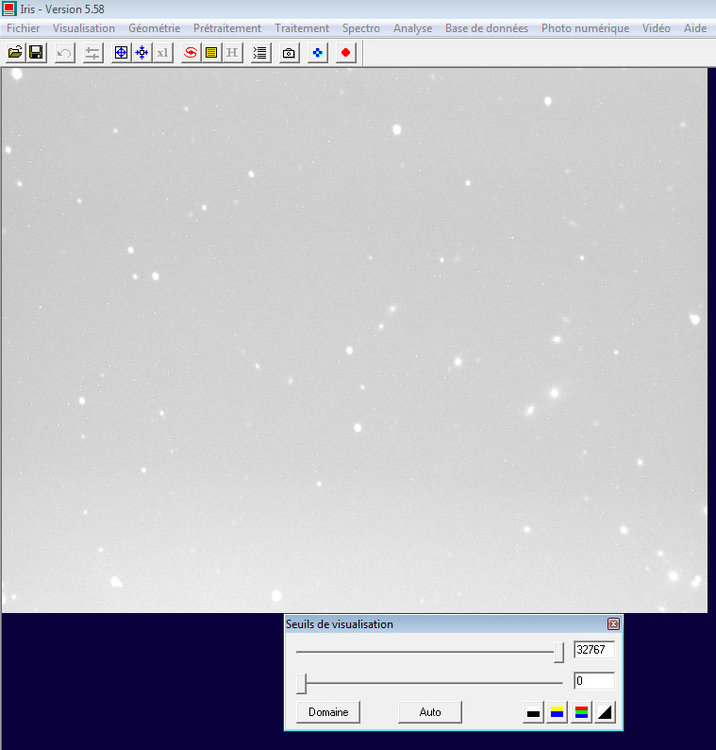Image resolution: width=716 pixels, height=750 pixels.
Task: Click the Iris application icon in title bar
Action: point(9,9)
